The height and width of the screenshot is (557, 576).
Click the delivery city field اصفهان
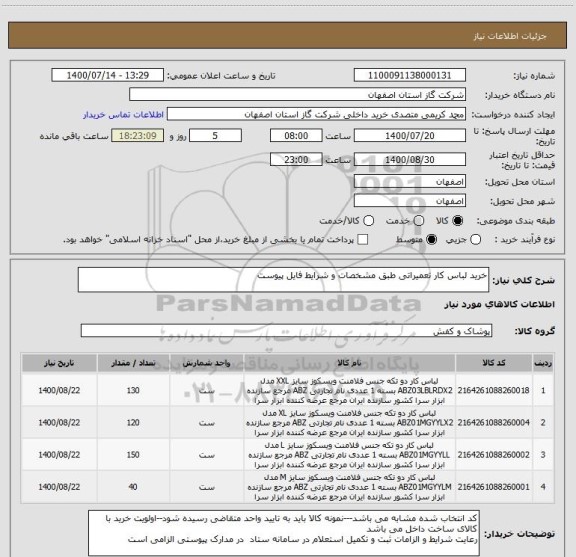[410, 201]
